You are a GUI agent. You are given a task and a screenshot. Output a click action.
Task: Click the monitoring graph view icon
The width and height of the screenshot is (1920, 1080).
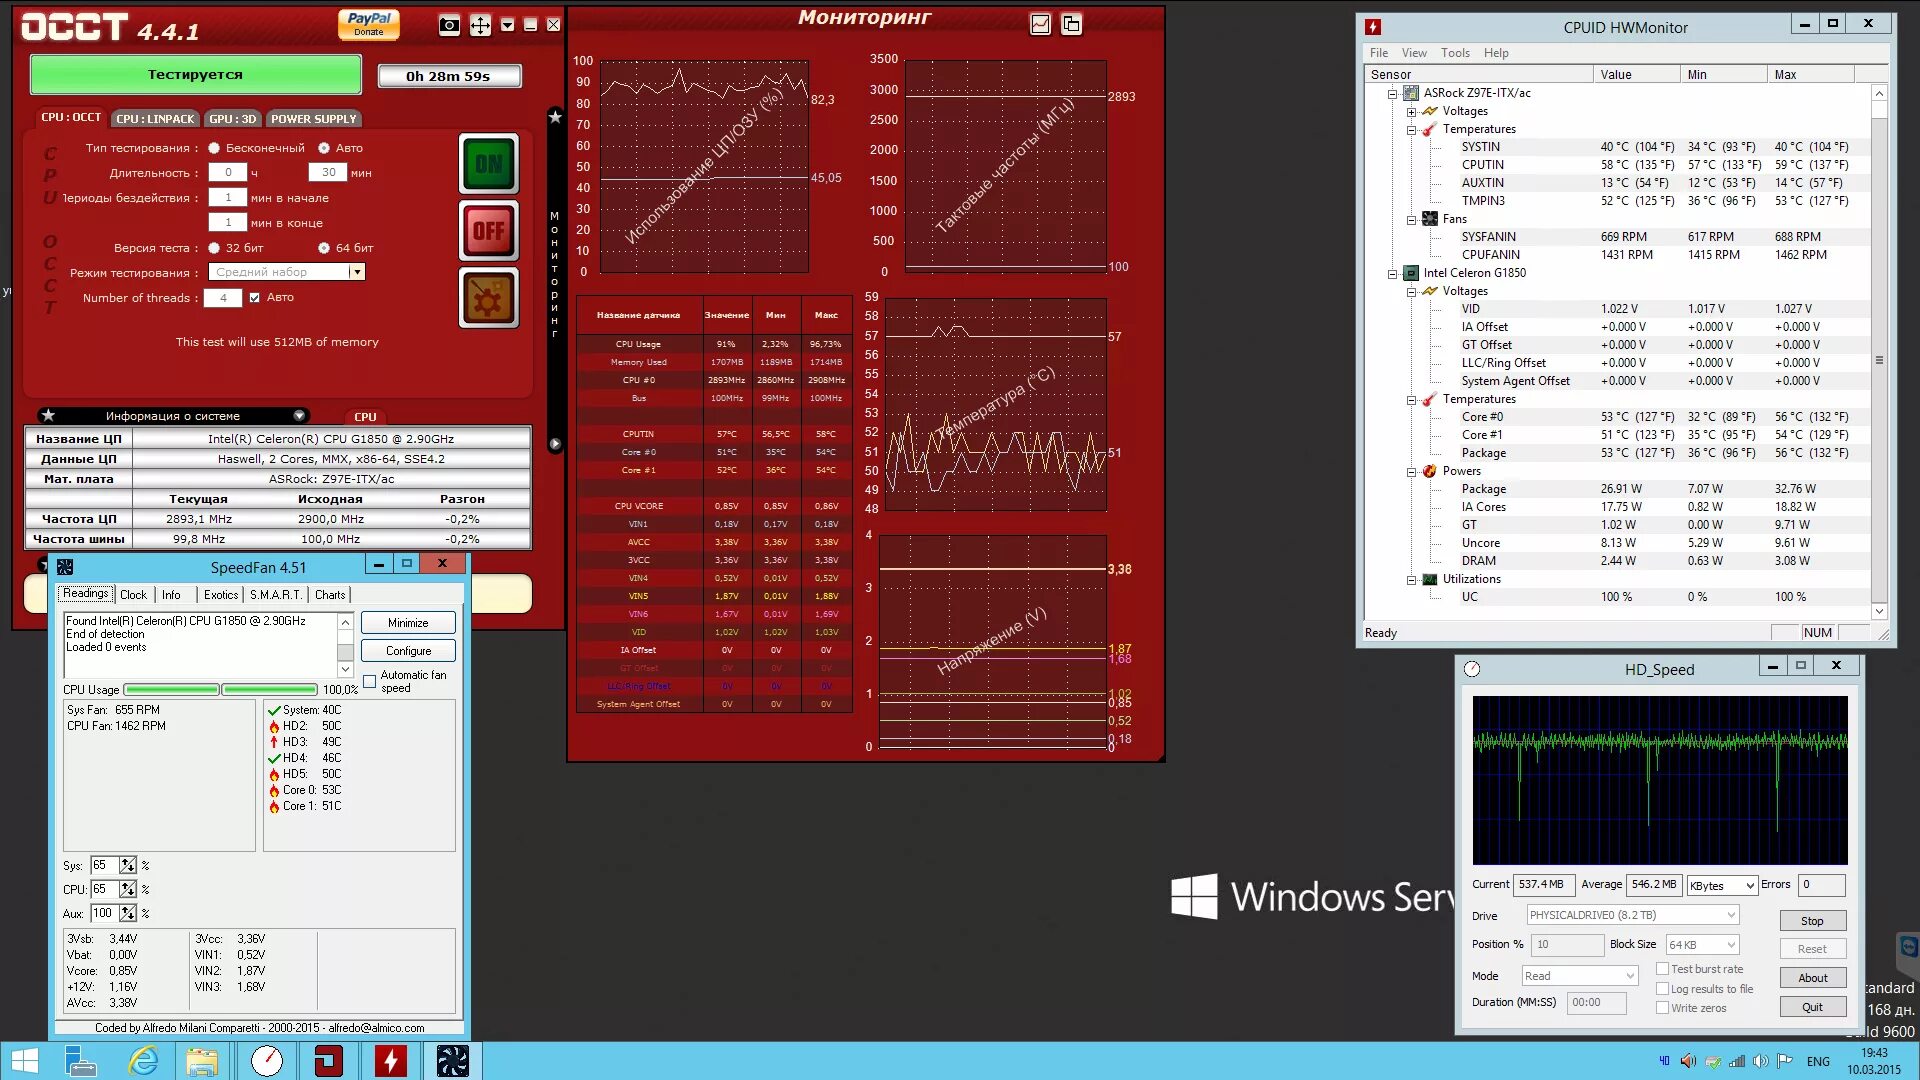[x=1040, y=24]
